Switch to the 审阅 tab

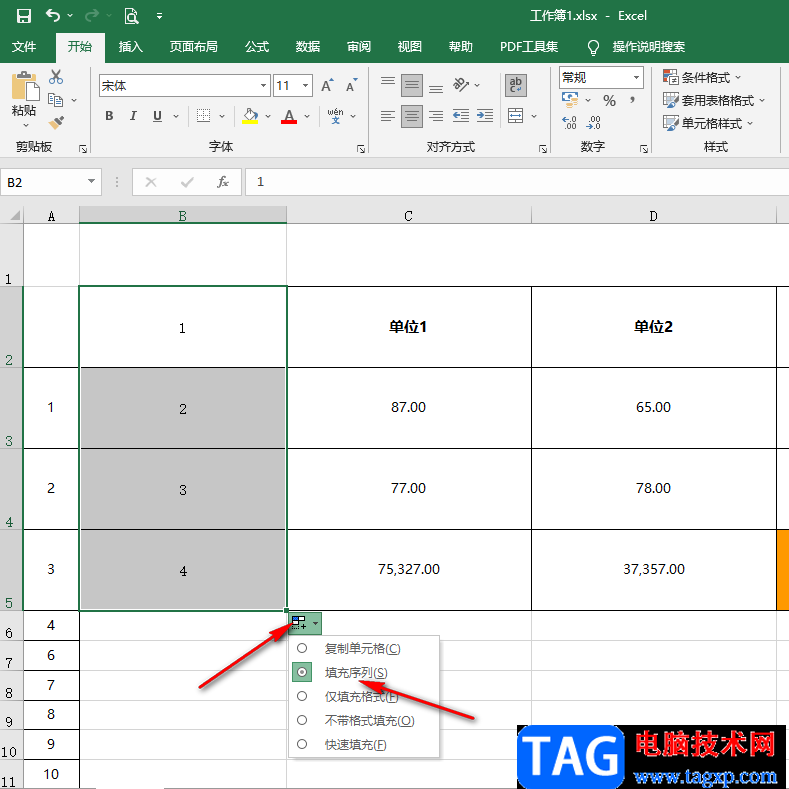tap(359, 47)
